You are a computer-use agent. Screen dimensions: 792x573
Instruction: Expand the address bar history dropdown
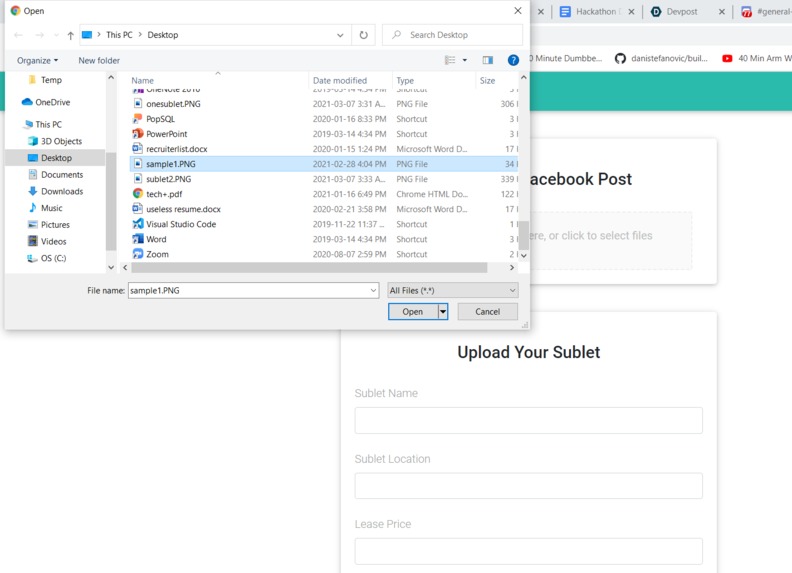pyautogui.click(x=340, y=35)
